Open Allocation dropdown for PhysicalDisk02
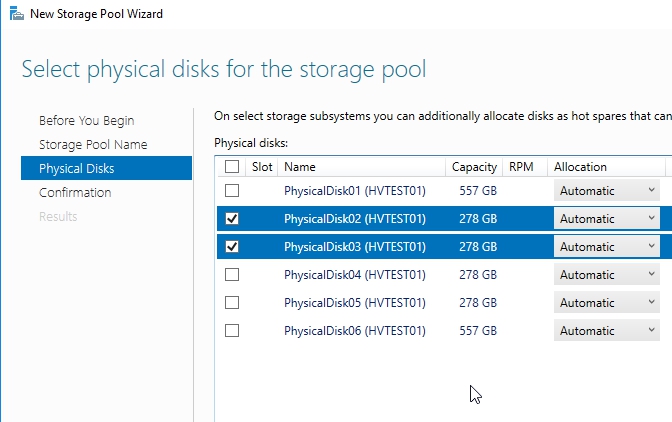 click(x=606, y=219)
